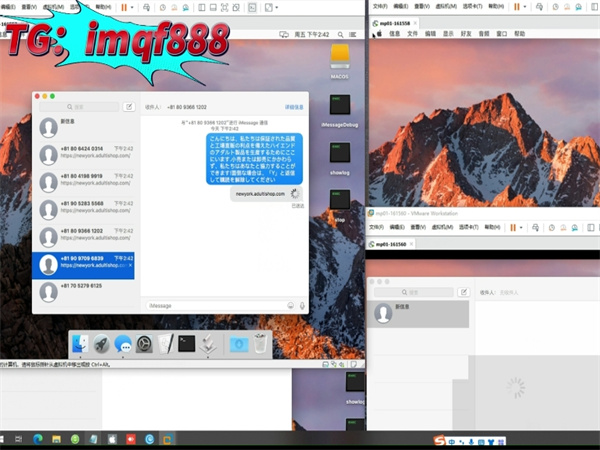Click the microphone dictation icon
The width and height of the screenshot is (600, 450).
[302, 305]
